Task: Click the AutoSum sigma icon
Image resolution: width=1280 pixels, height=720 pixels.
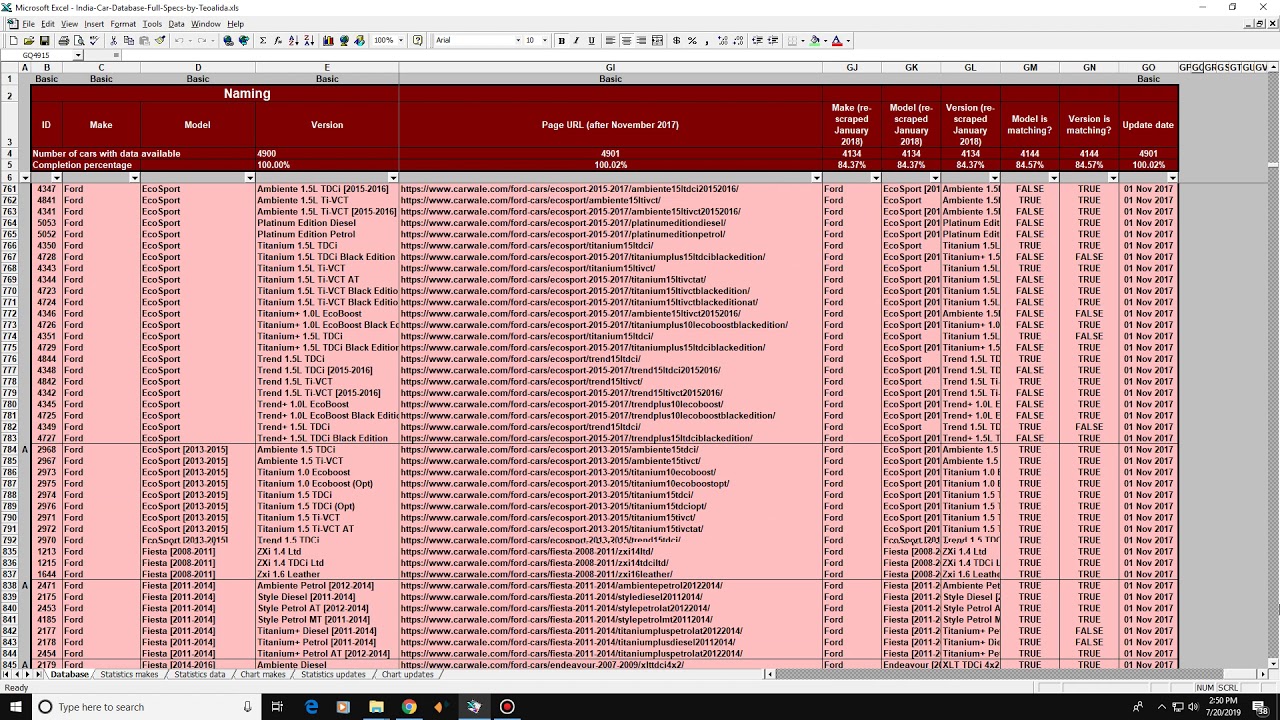Action: coord(263,40)
